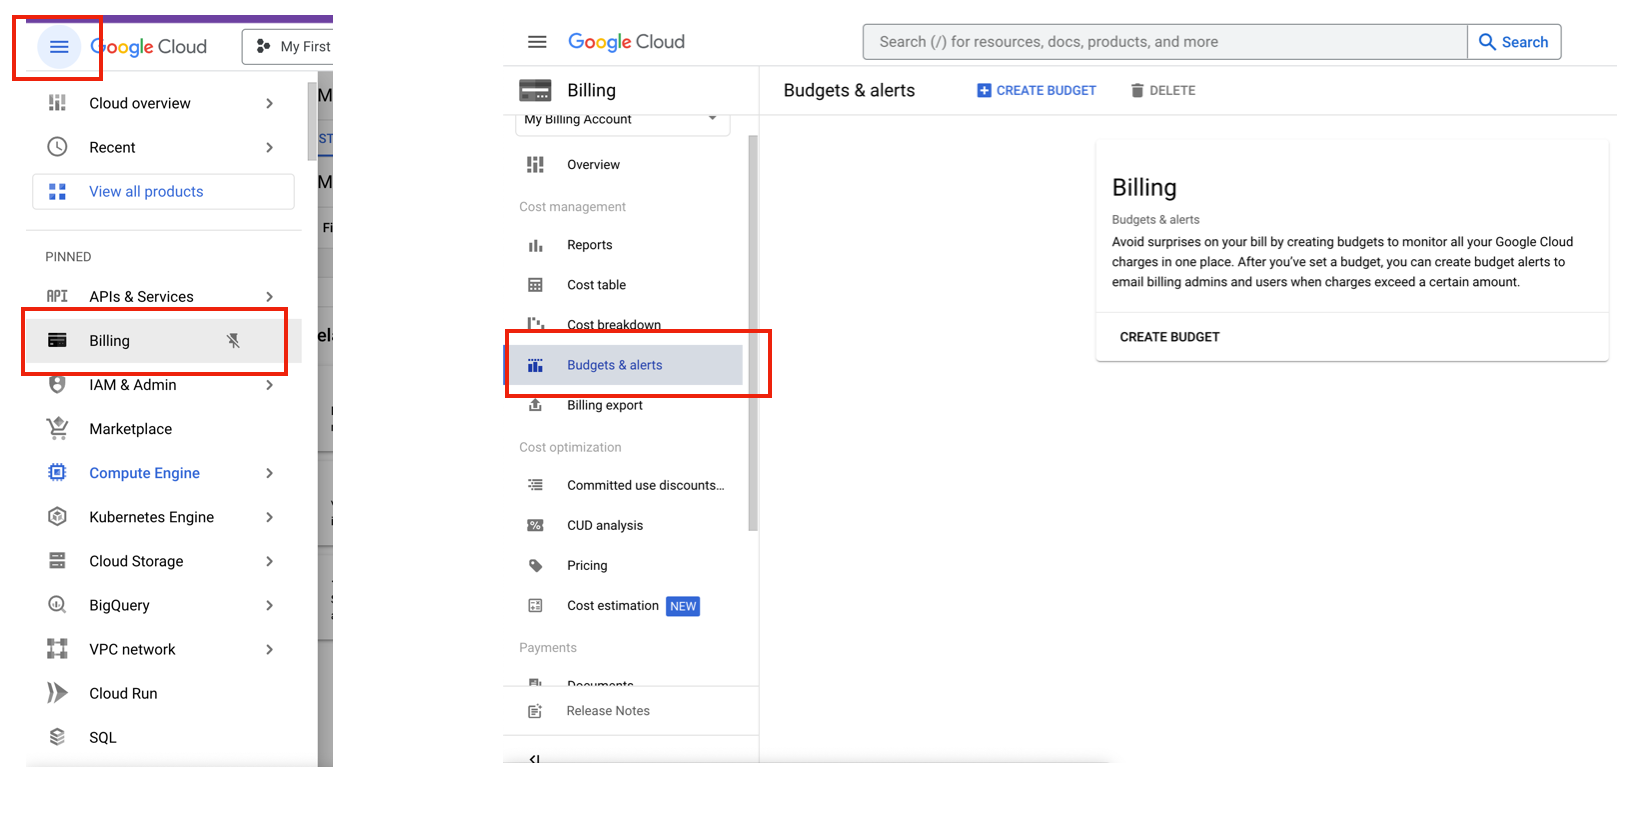Image resolution: width=1646 pixels, height=816 pixels.
Task: Select Billing in the pinned products list
Action: [164, 341]
